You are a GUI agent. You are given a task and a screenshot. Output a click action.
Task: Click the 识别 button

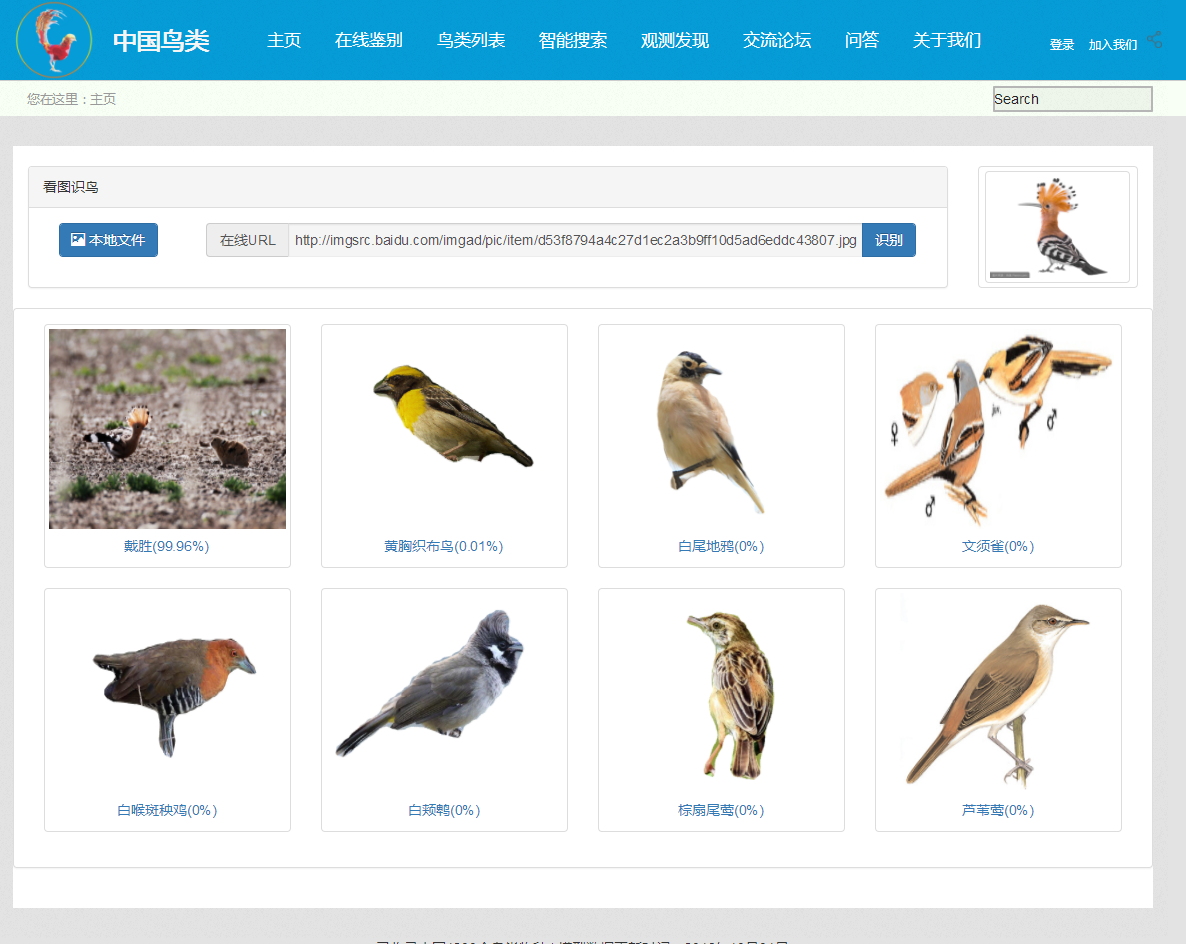pos(888,240)
